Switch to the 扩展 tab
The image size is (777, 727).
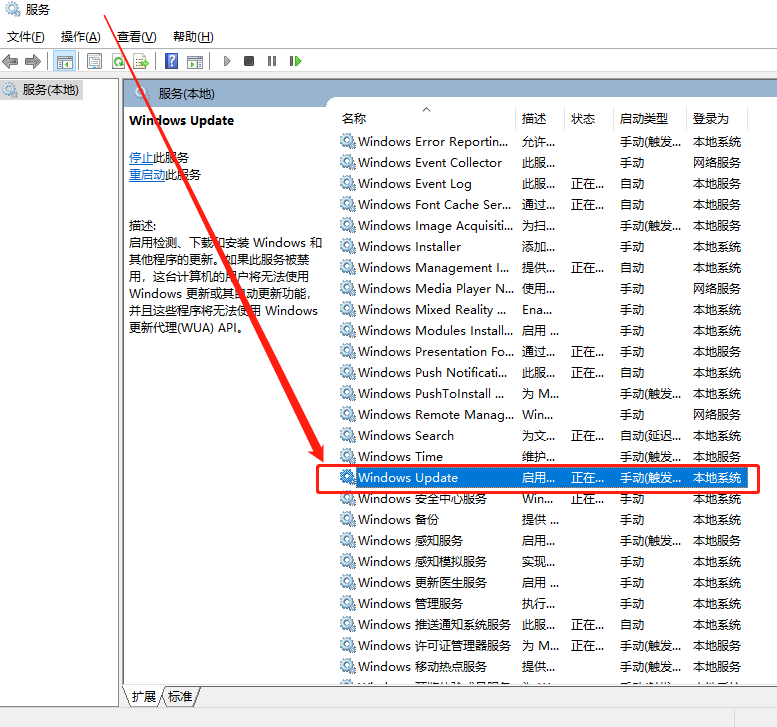[x=144, y=696]
